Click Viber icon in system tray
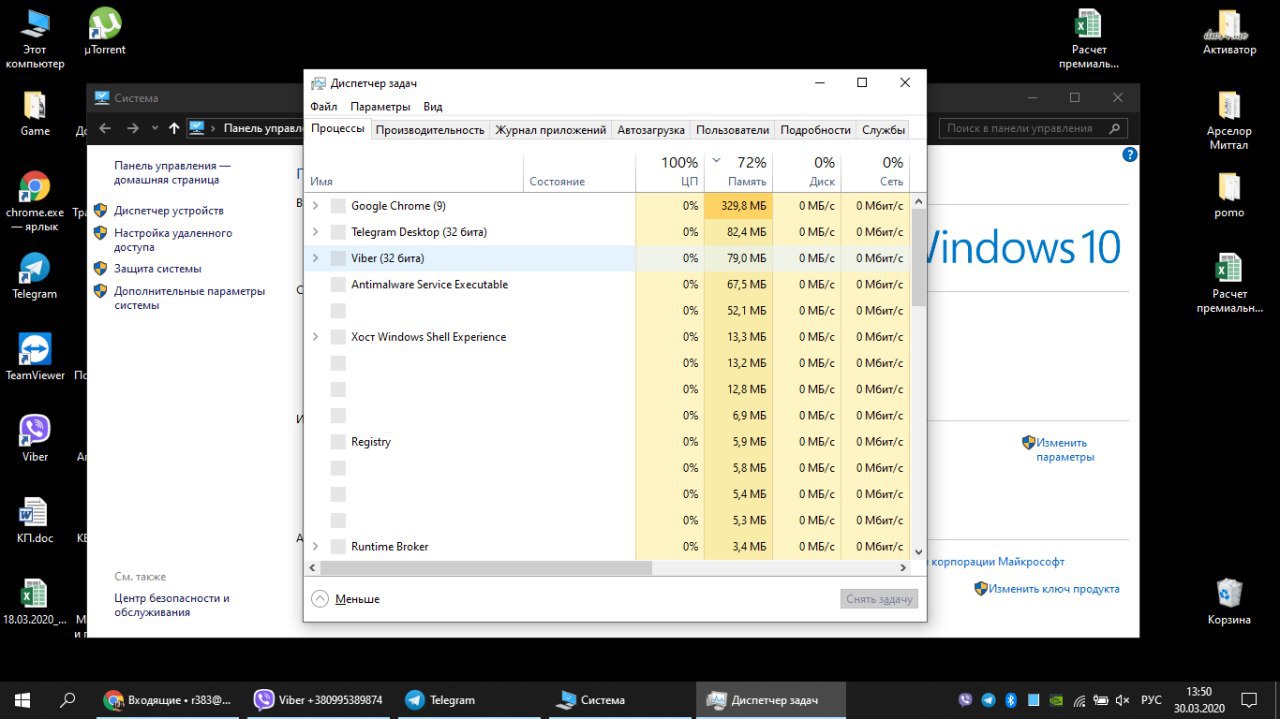The image size is (1280, 719). [x=965, y=700]
